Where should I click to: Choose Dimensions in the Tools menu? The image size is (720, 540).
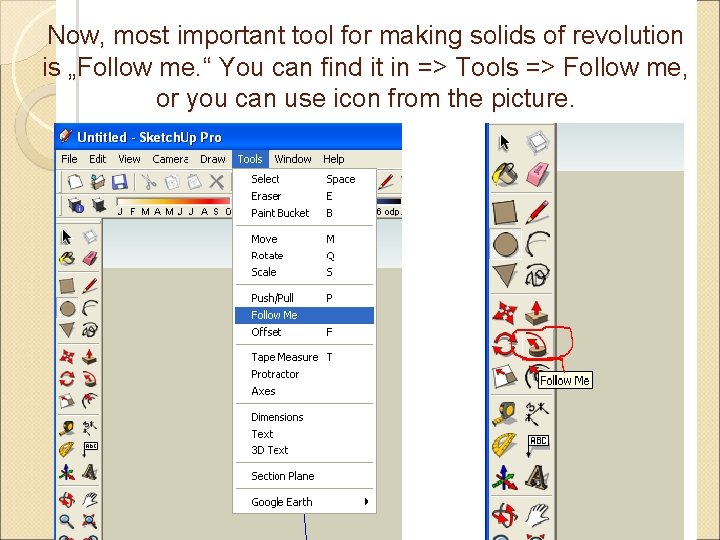[304, 417]
